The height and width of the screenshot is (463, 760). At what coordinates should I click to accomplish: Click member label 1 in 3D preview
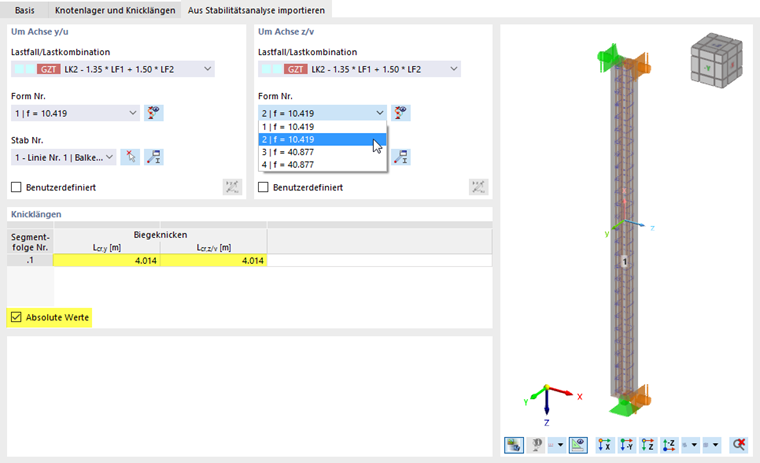click(x=625, y=262)
